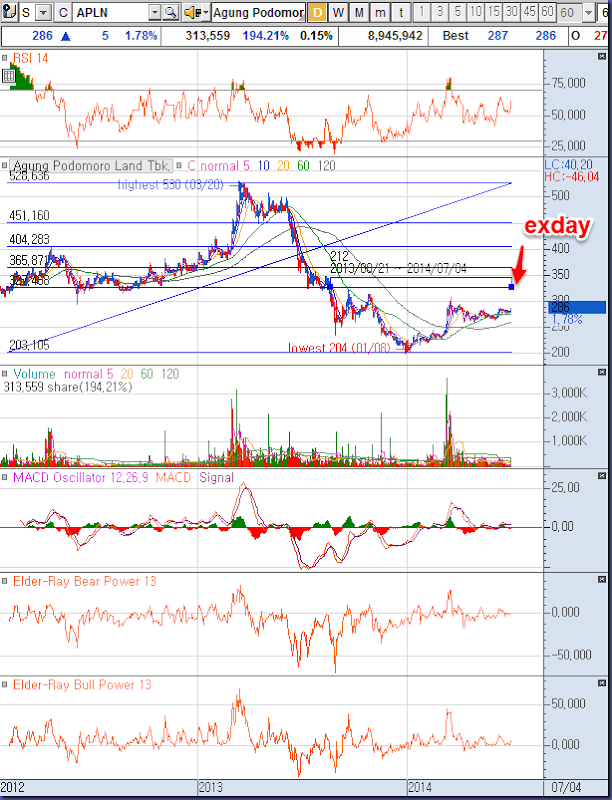Screen dimensions: 612x800
Task: Expand the APLN ticker history dropdown arrow
Action: coord(155,13)
